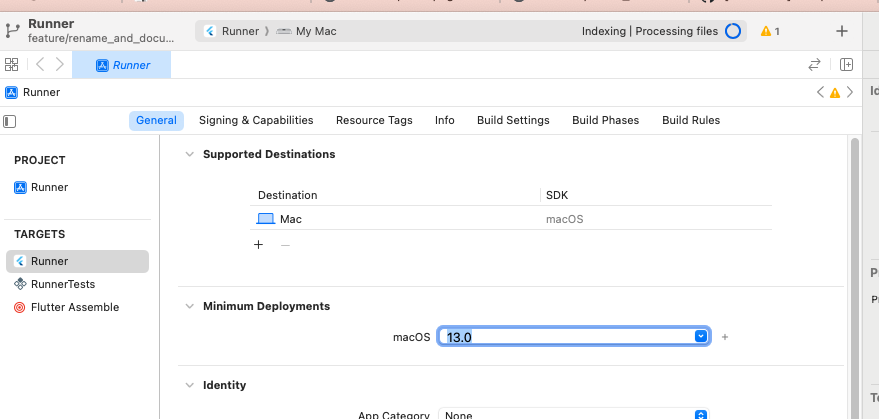
Task: Navigate back with the left chevron arrow
Action: (x=40, y=65)
